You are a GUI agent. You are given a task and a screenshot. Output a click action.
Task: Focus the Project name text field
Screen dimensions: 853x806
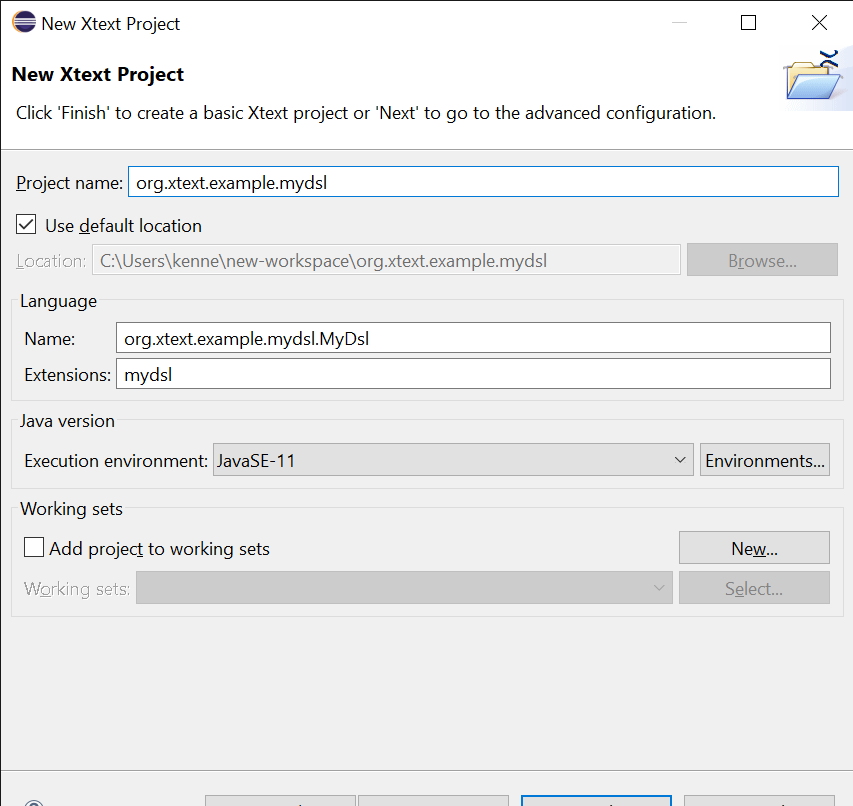click(x=483, y=182)
